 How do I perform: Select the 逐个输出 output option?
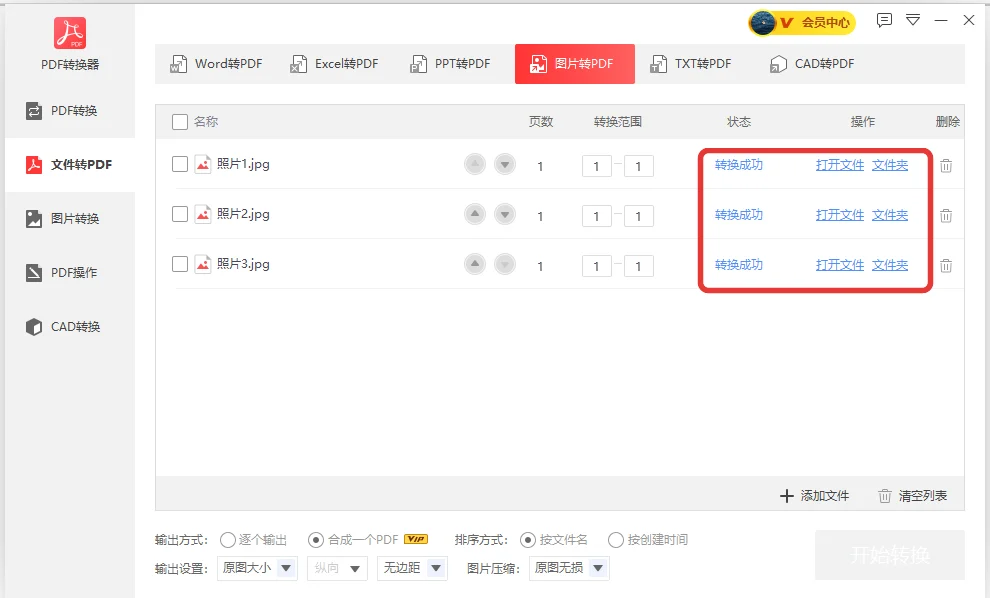pyautogui.click(x=253, y=540)
